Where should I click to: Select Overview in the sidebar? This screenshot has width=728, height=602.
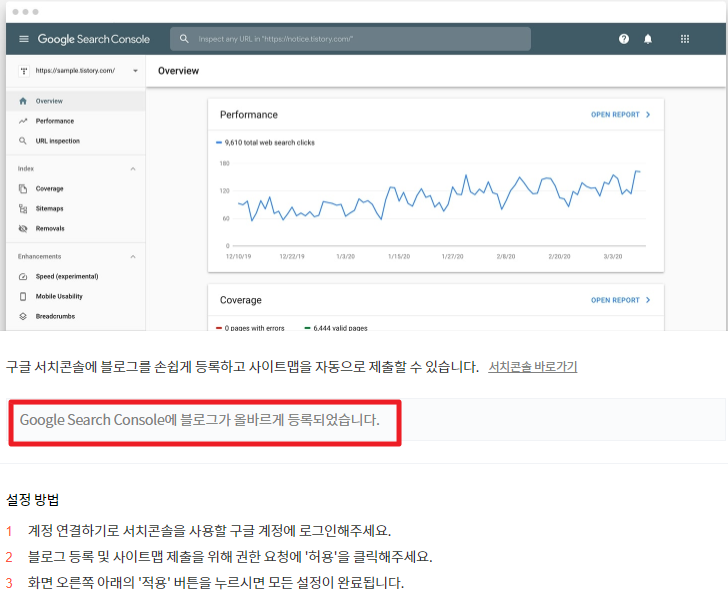point(76,101)
